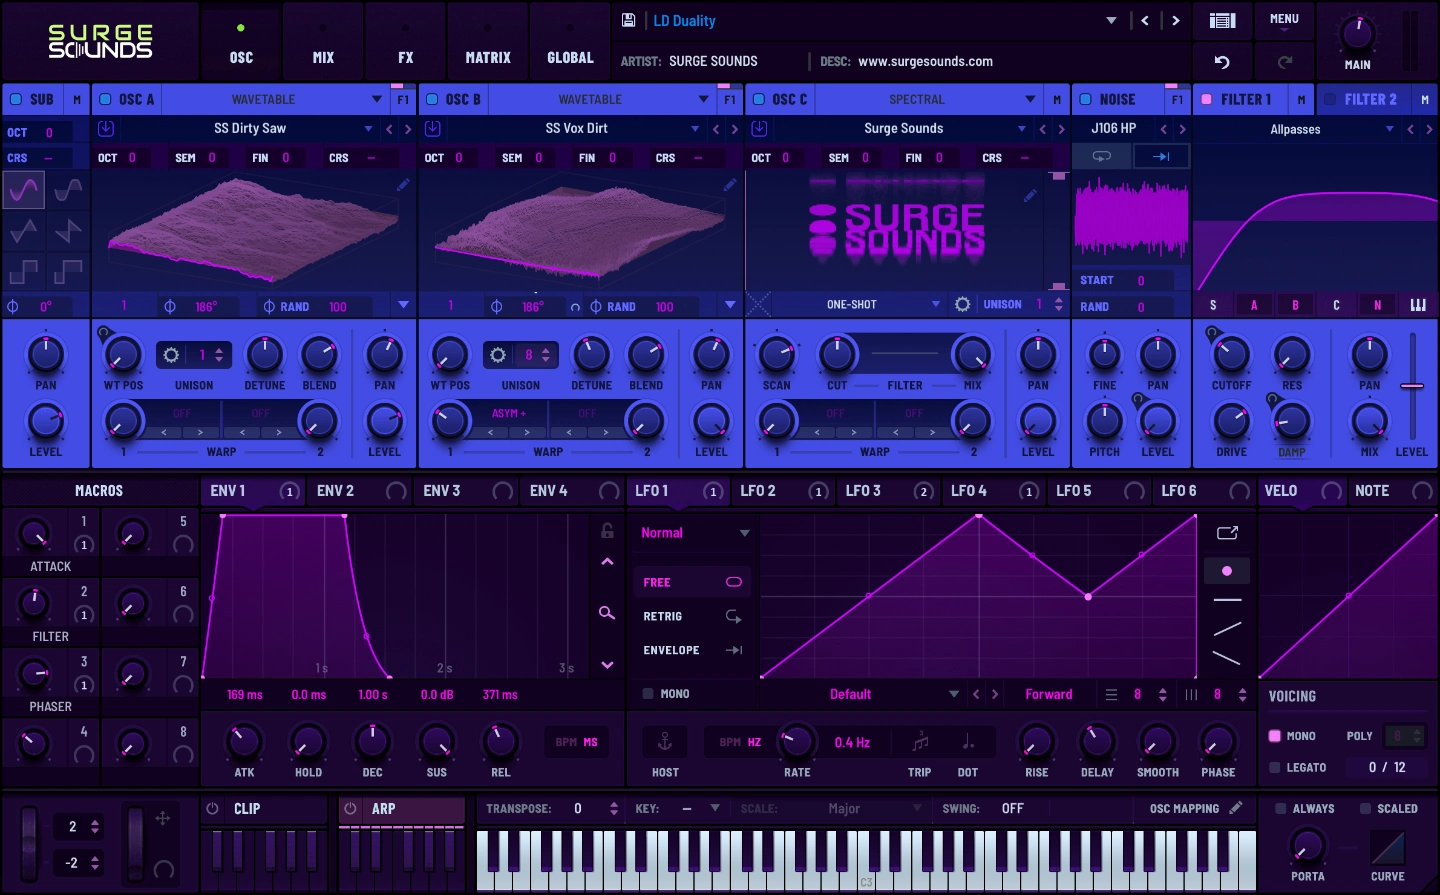Viewport: 1440px width, 895px height.
Task: Select LFO ENVELOPE trigger mode
Action: [692, 650]
